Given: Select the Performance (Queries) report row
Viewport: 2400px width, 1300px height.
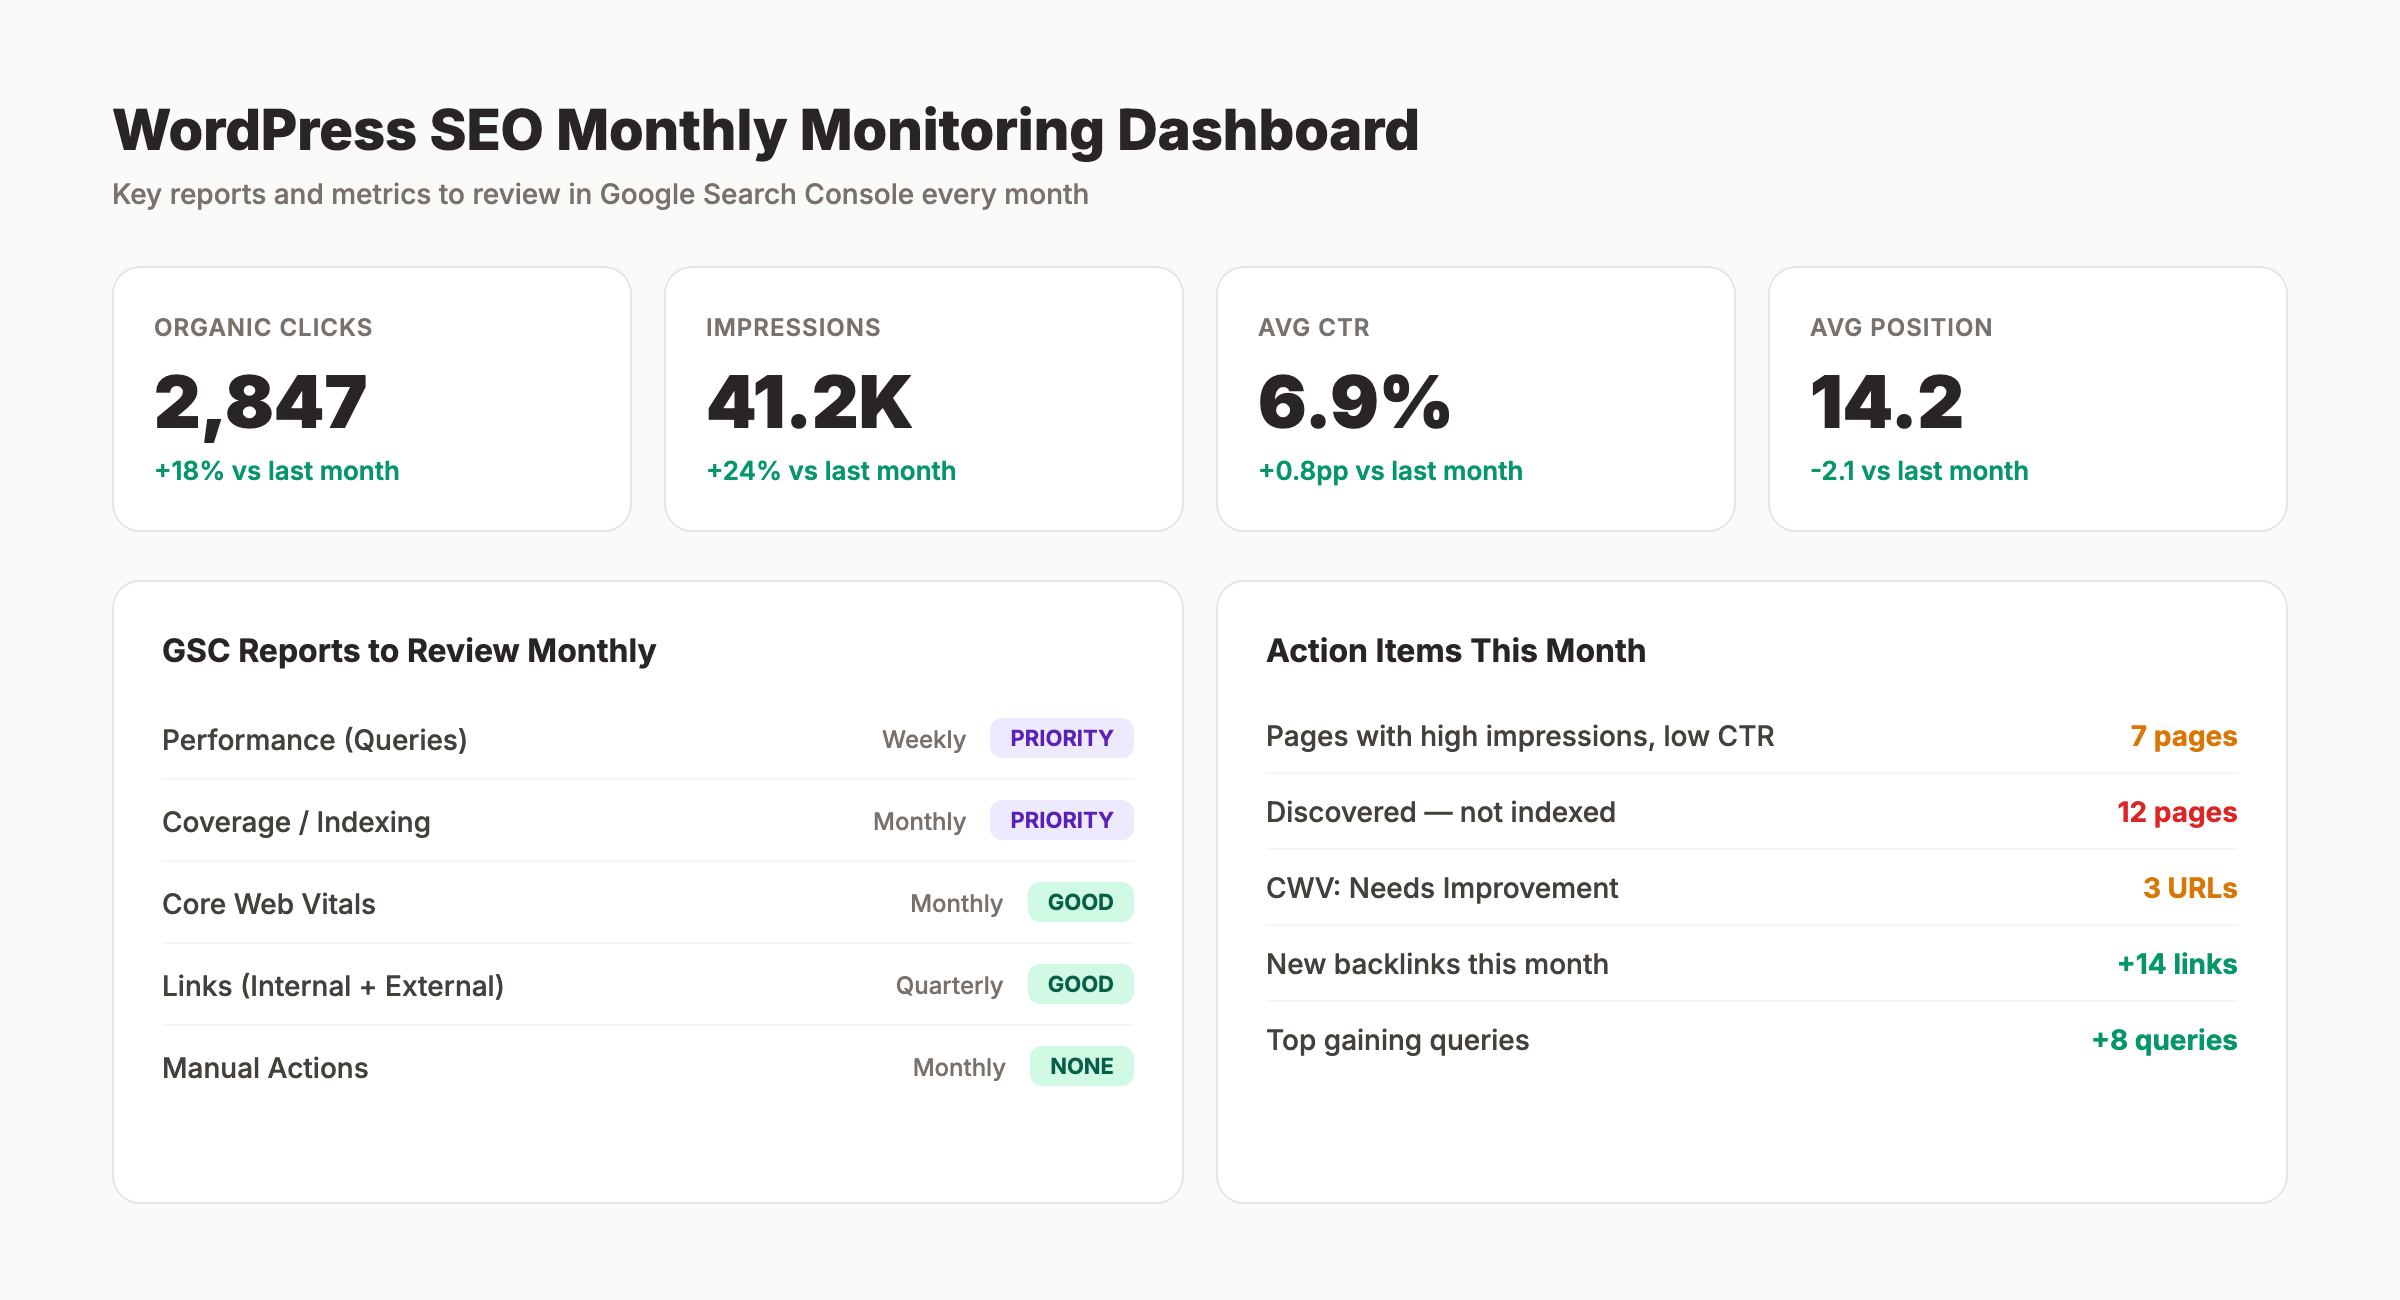Looking at the screenshot, I should click(x=314, y=739).
